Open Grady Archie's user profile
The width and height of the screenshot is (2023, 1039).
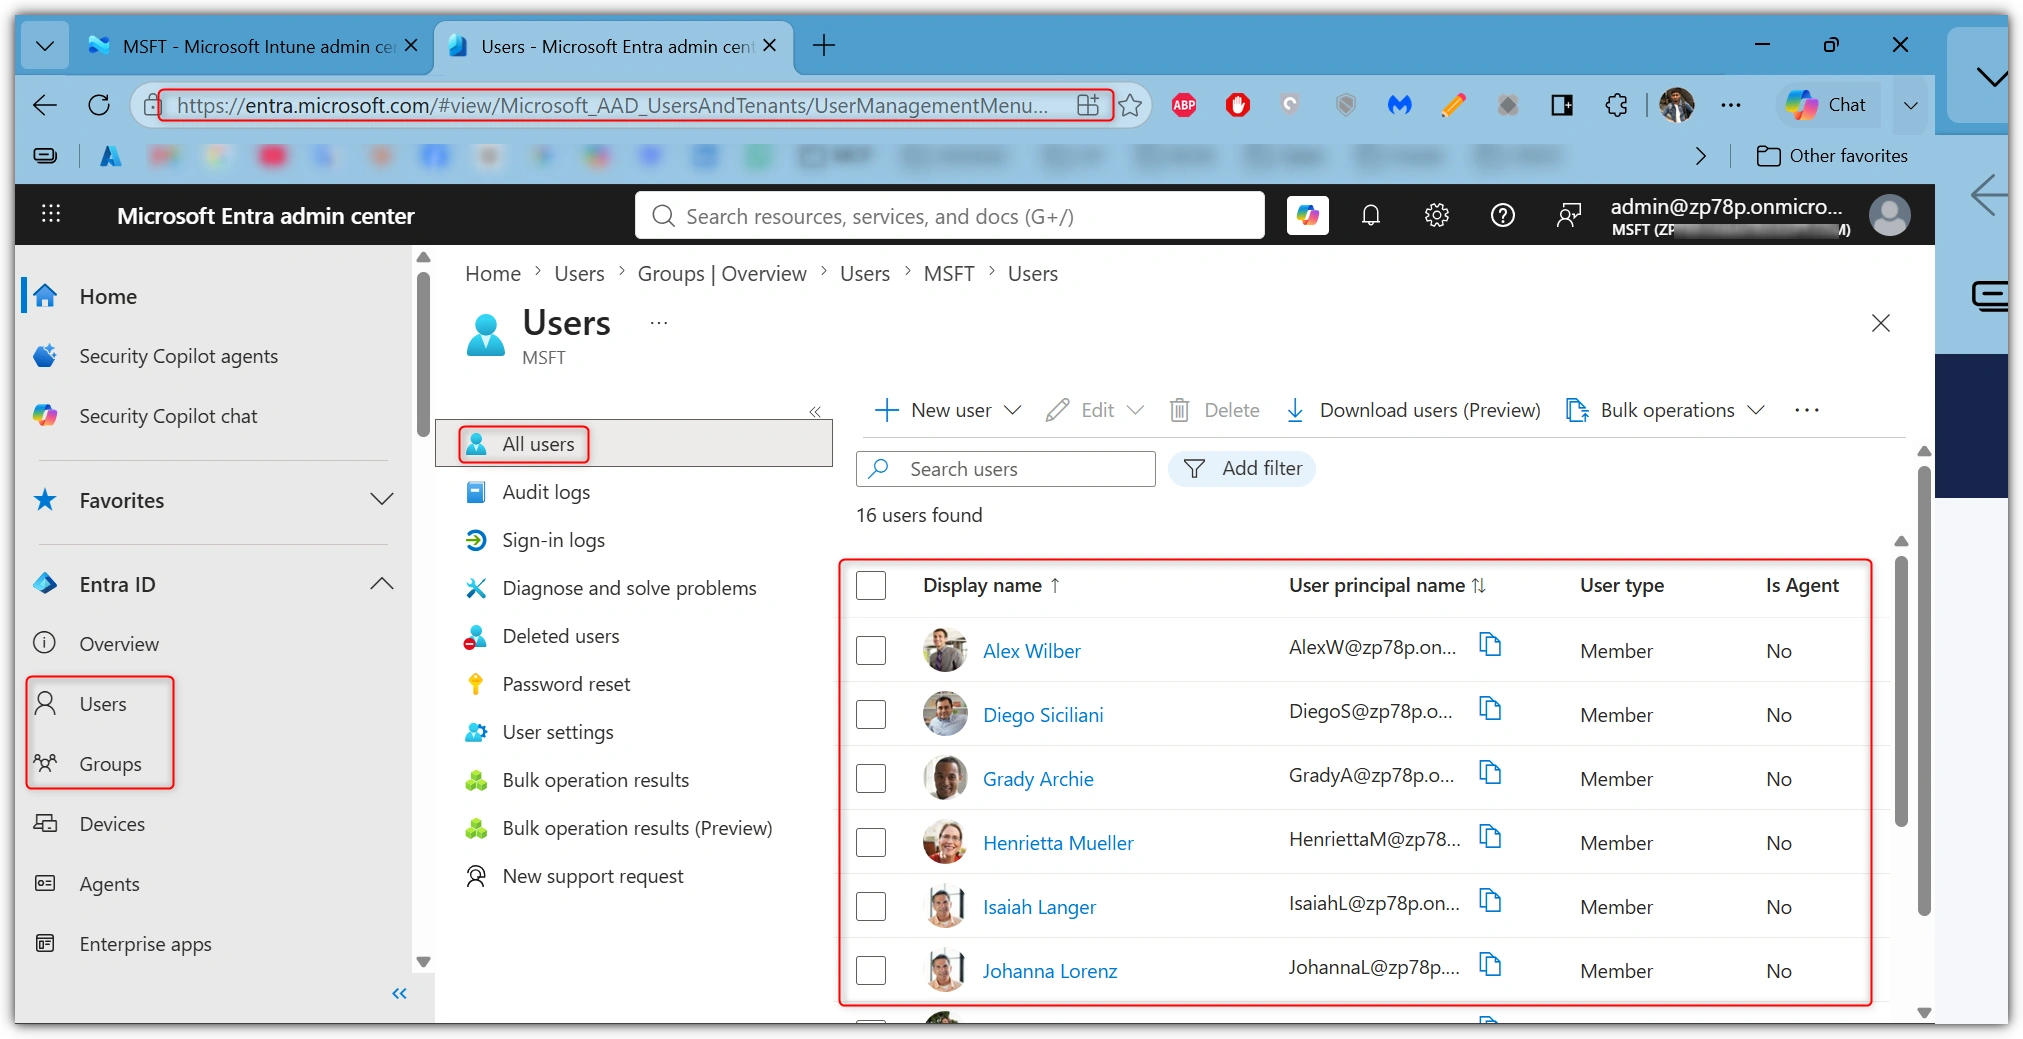point(1038,779)
